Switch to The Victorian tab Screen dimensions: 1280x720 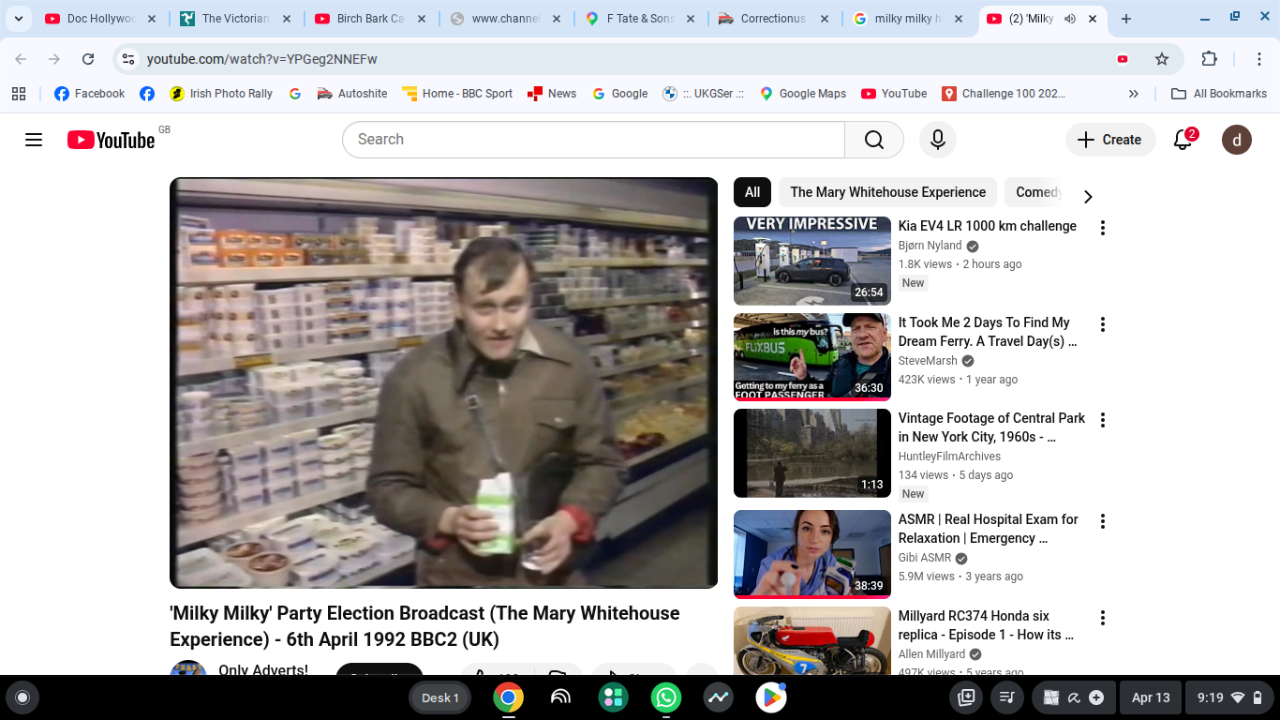[234, 19]
